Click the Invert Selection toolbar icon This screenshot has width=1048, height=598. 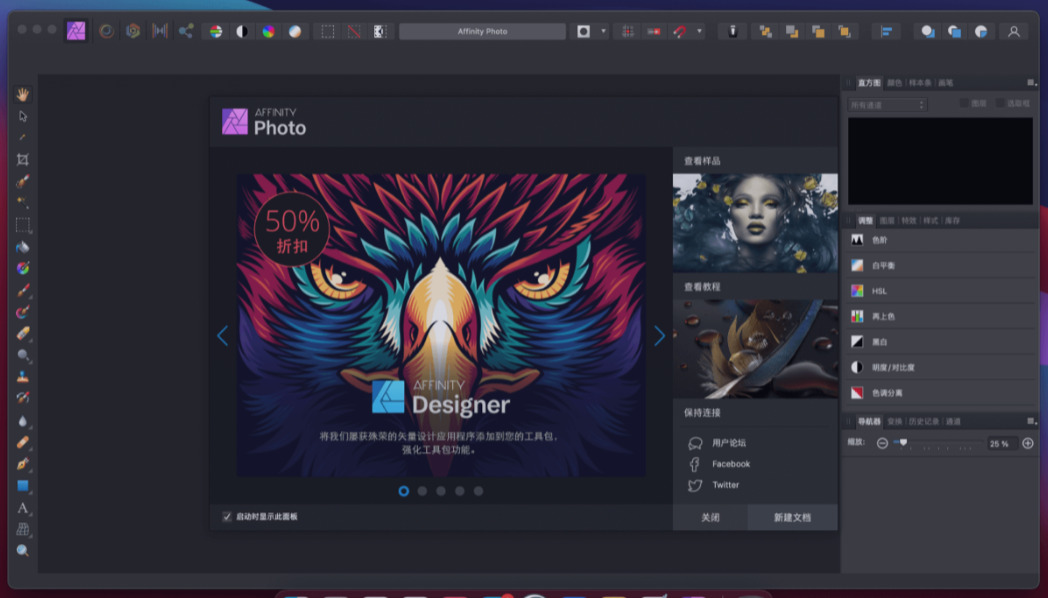380,31
